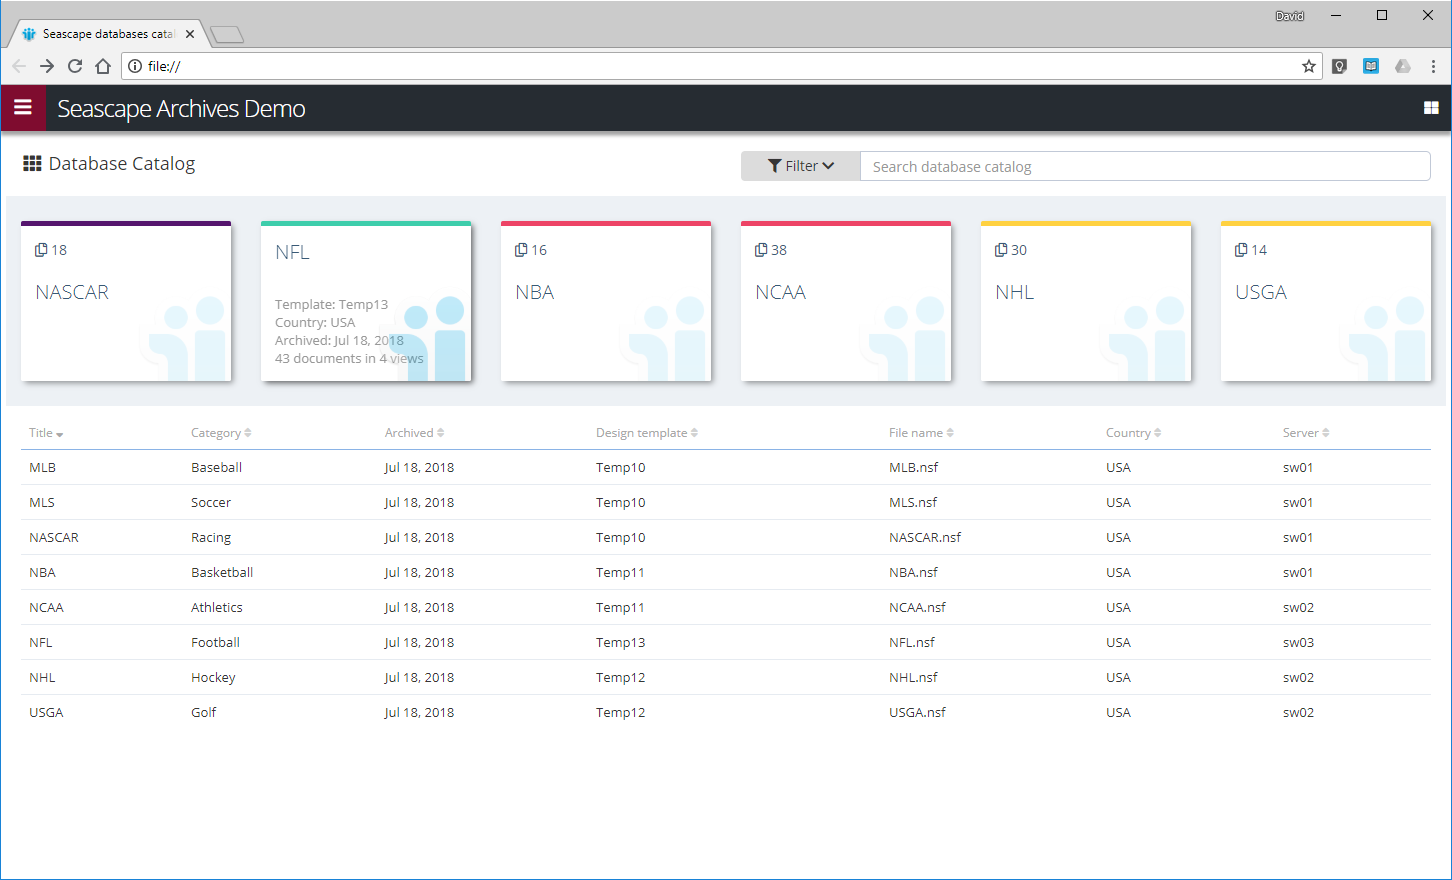Open the Filter dropdown
Image resolution: width=1452 pixels, height=880 pixels.
801,166
